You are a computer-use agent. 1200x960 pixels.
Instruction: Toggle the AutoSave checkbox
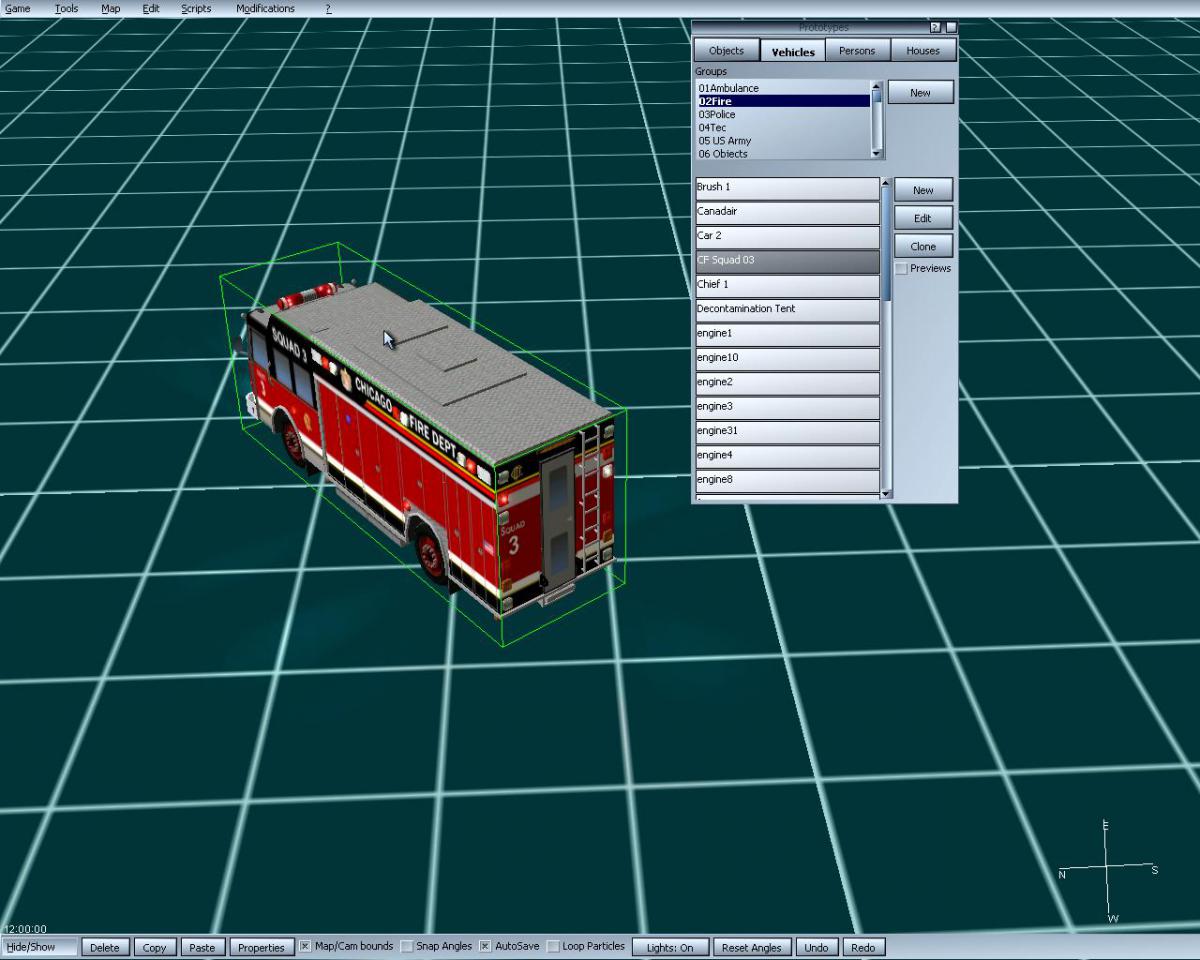(485, 946)
